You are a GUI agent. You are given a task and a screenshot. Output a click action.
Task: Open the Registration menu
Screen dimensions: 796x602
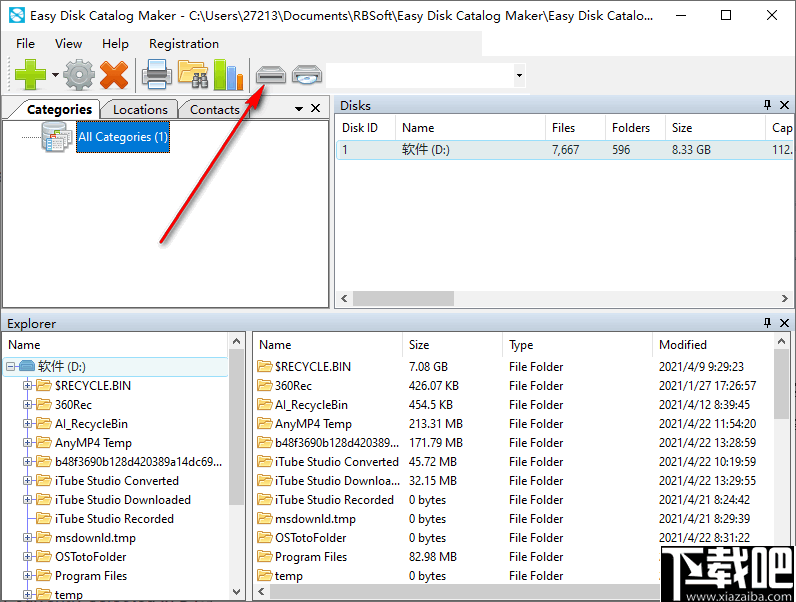coord(184,44)
